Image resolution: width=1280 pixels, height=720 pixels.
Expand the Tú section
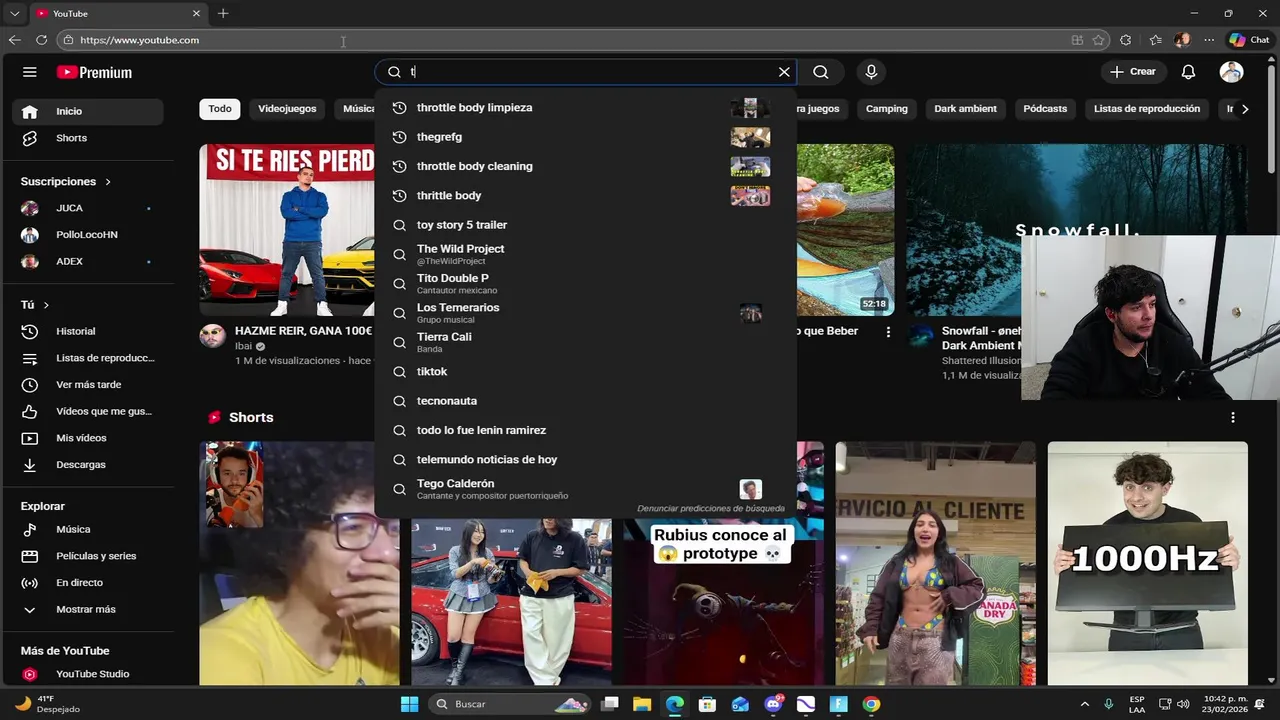point(35,305)
